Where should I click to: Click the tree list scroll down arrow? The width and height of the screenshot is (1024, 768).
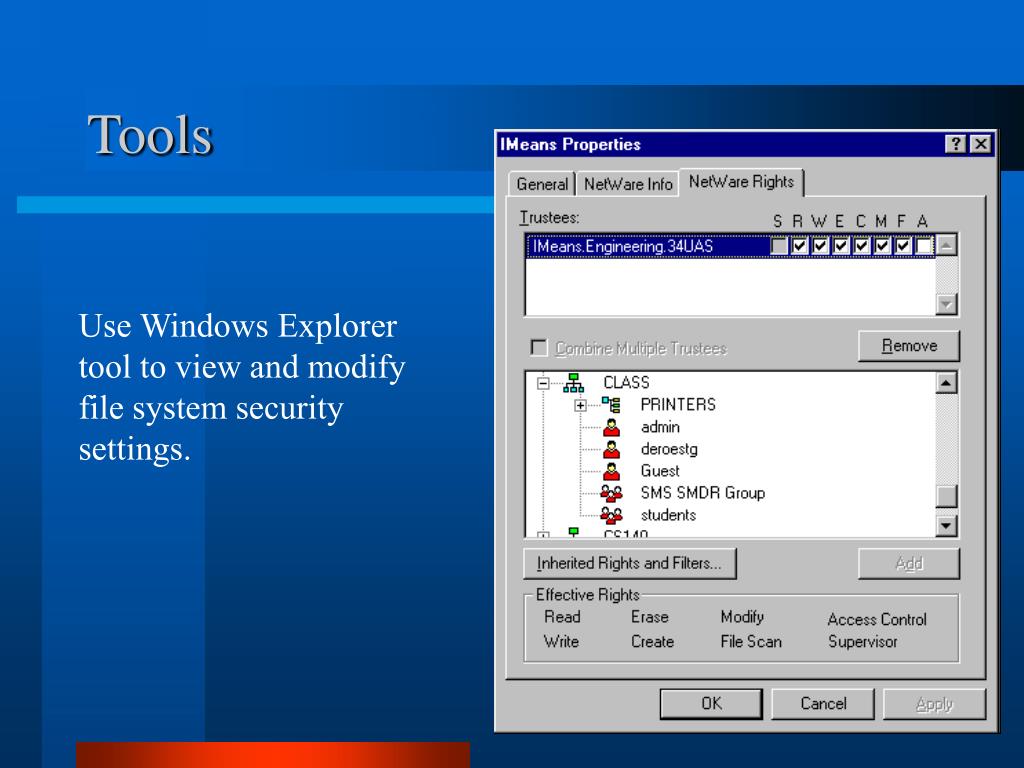pyautogui.click(x=946, y=526)
